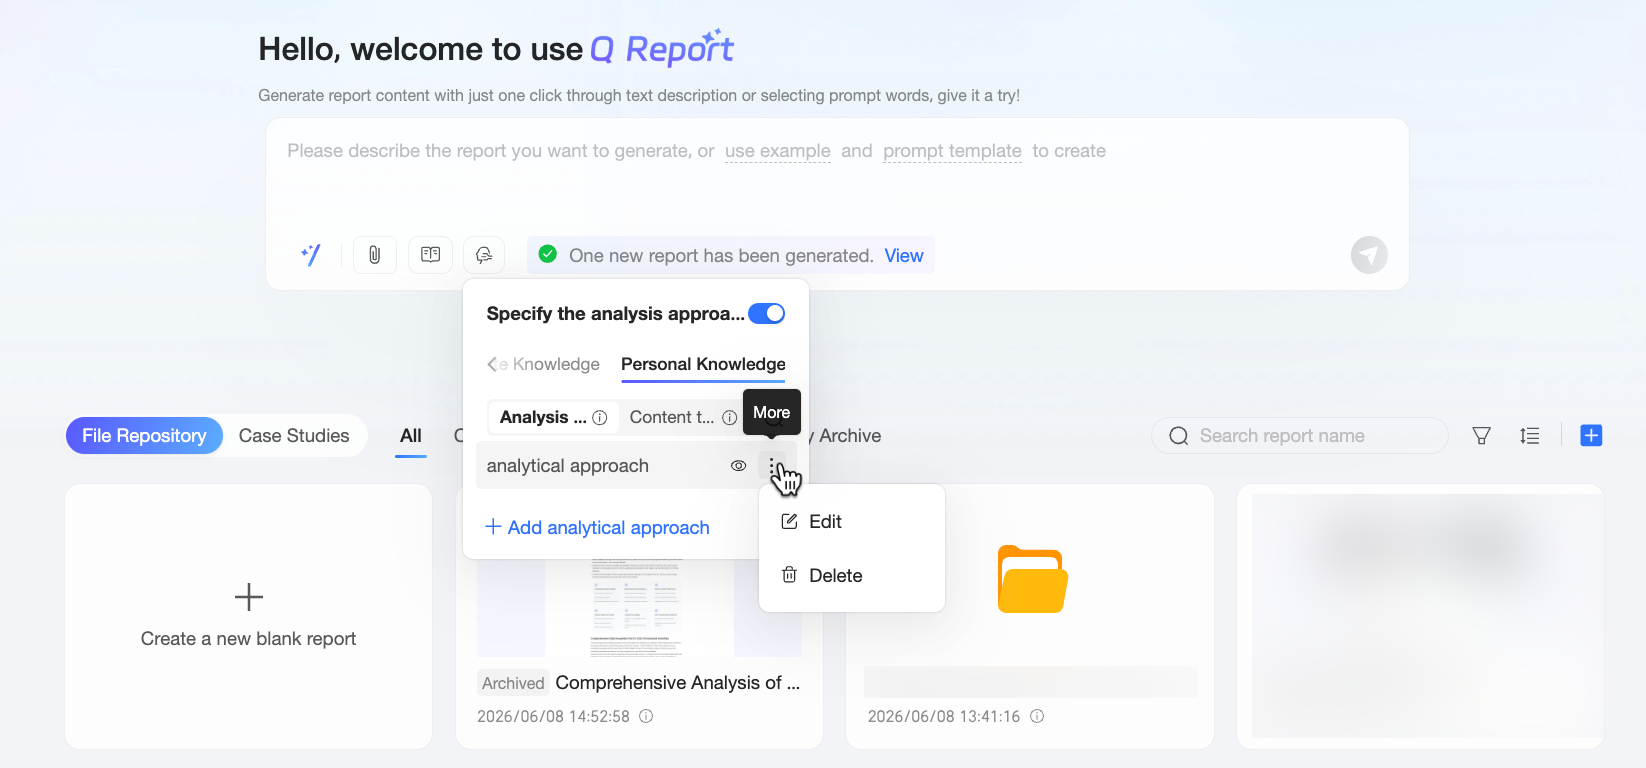
Task: Switch to Case Studies tab
Action: tap(294, 436)
